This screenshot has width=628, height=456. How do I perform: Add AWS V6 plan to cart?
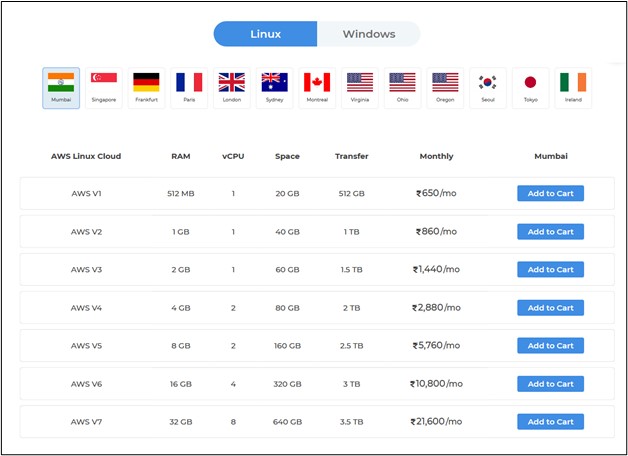[550, 384]
